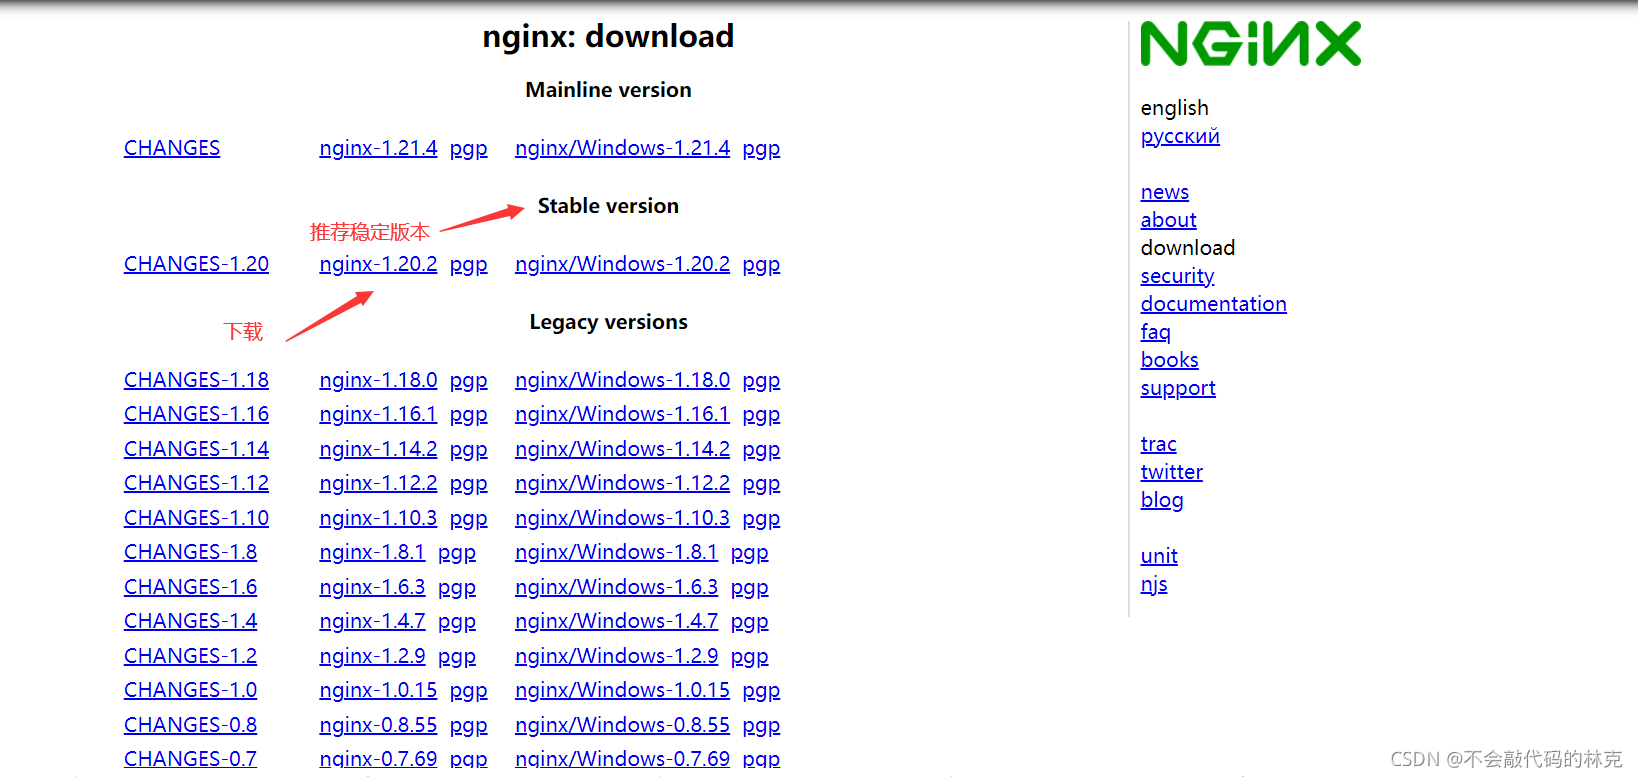Open pgp signature beside nginx/Windows-1.0.15
1638x777 pixels.
click(761, 691)
